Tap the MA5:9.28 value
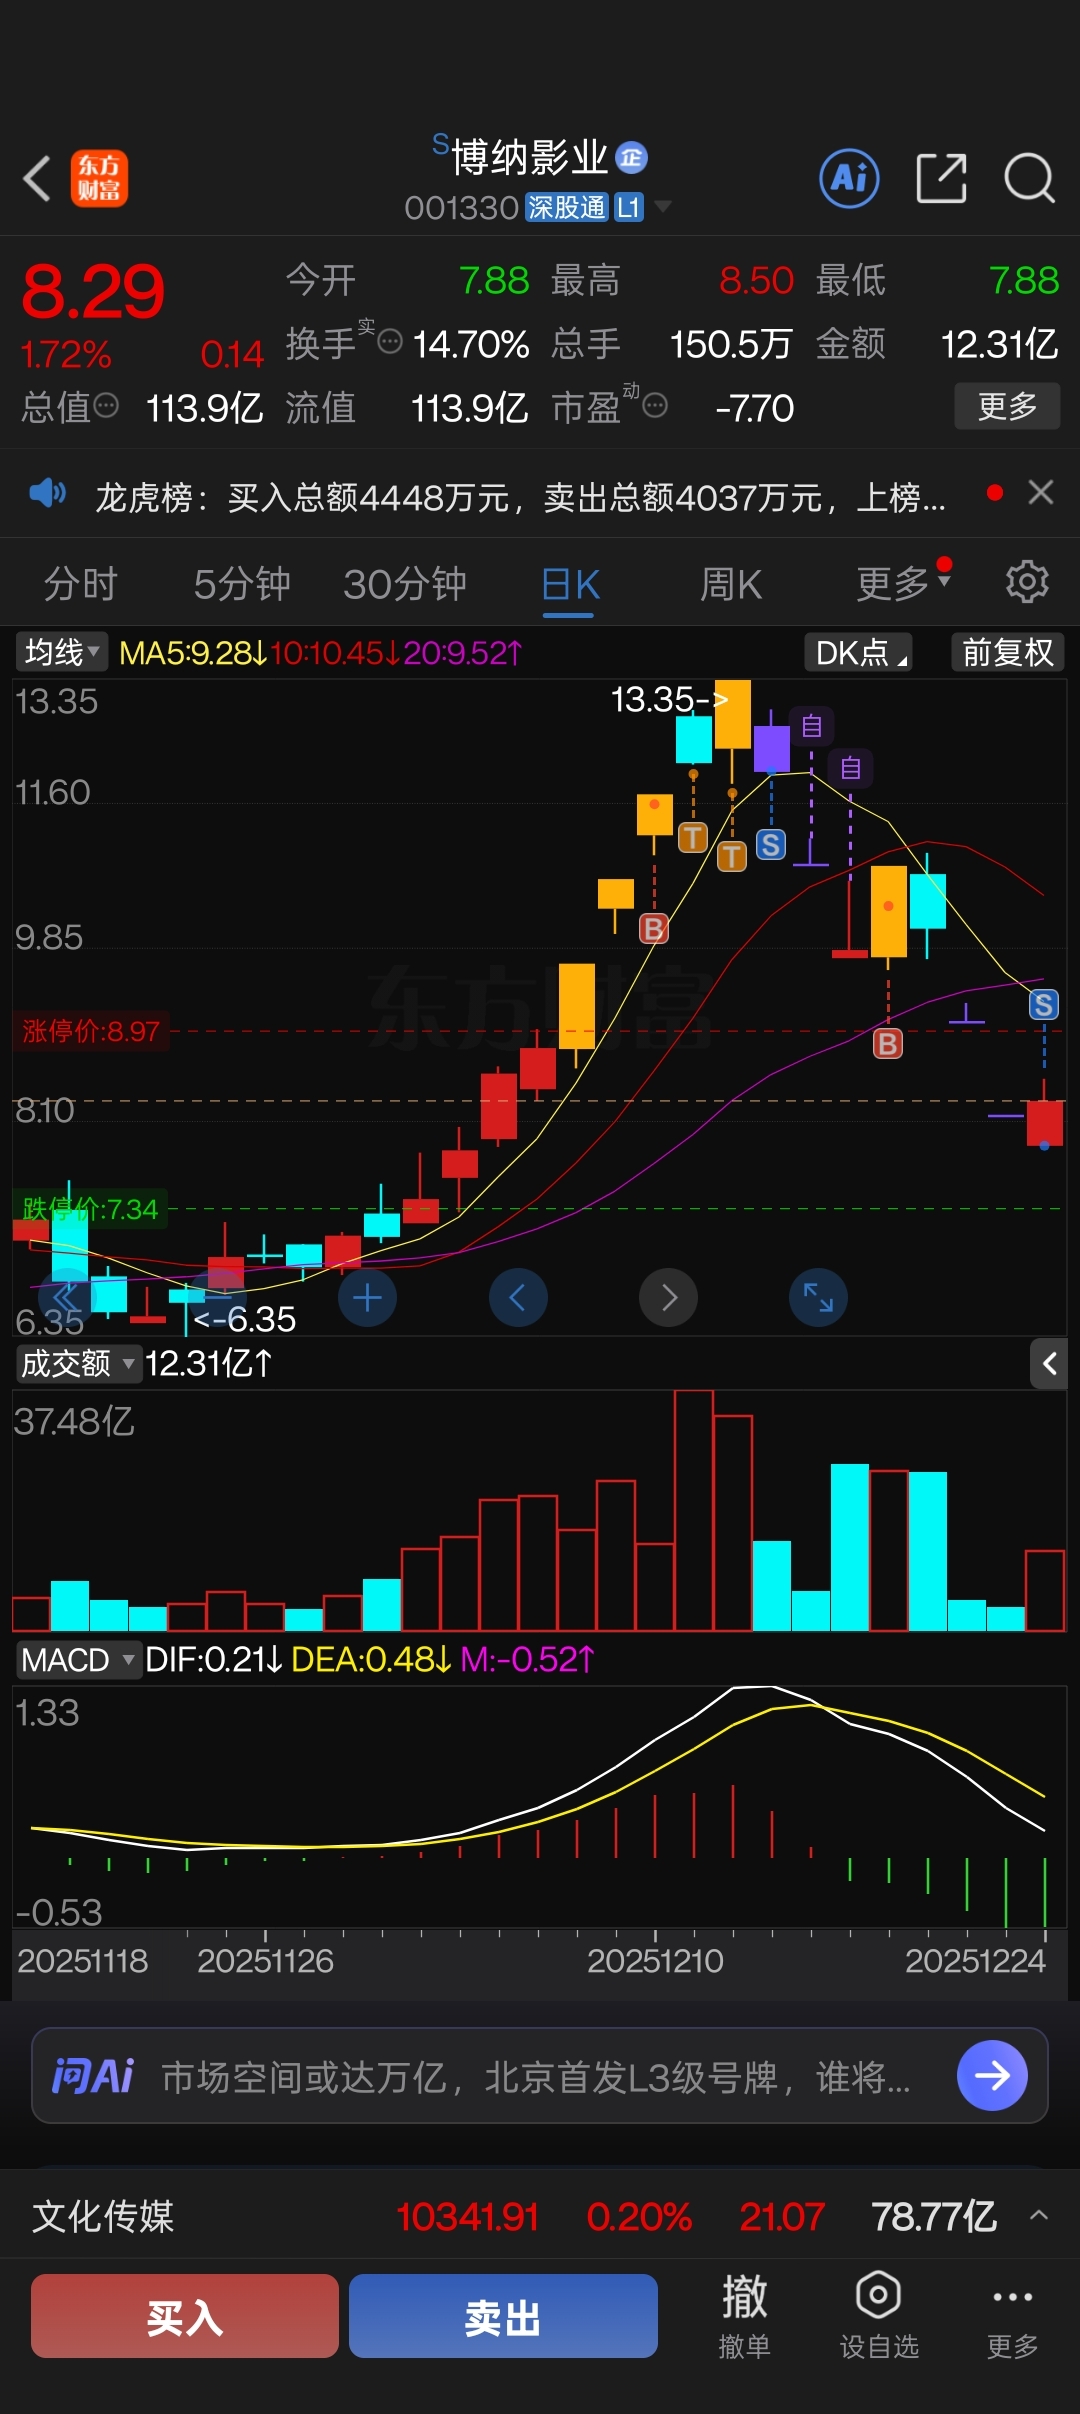Viewport: 1080px width, 2414px height. pos(193,653)
